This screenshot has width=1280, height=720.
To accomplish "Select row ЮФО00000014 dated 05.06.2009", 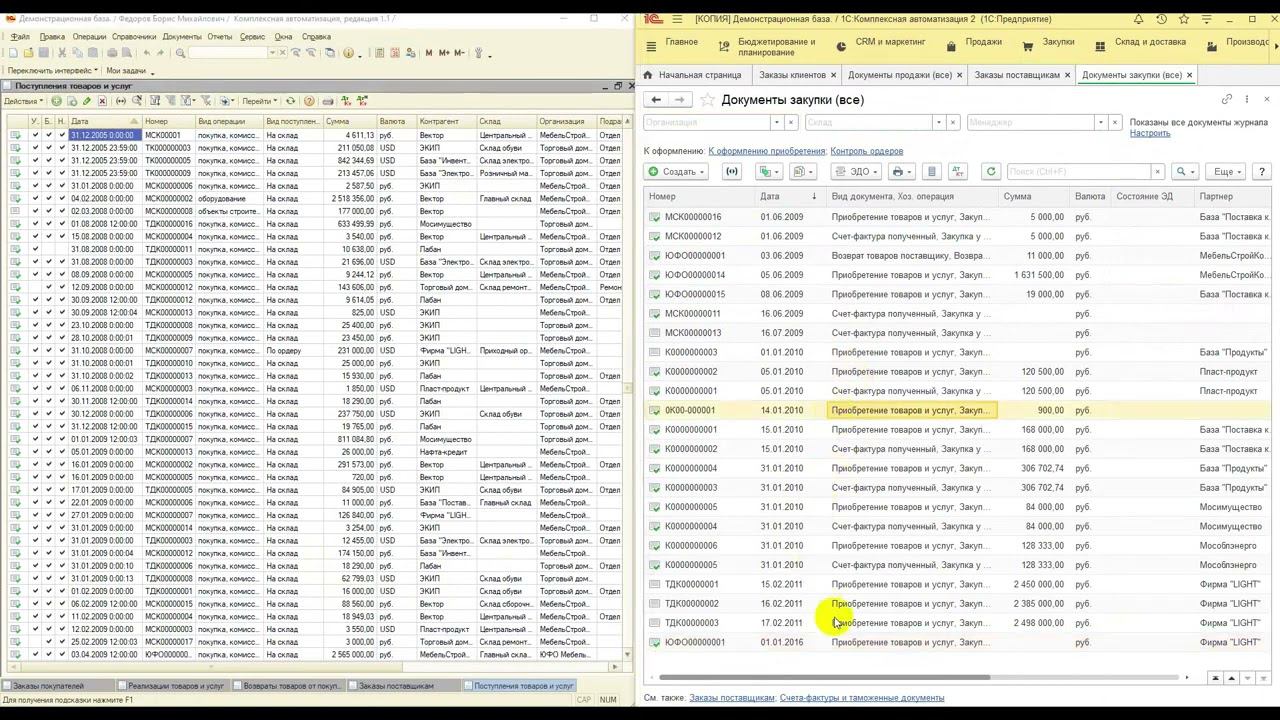I will click(958, 275).
